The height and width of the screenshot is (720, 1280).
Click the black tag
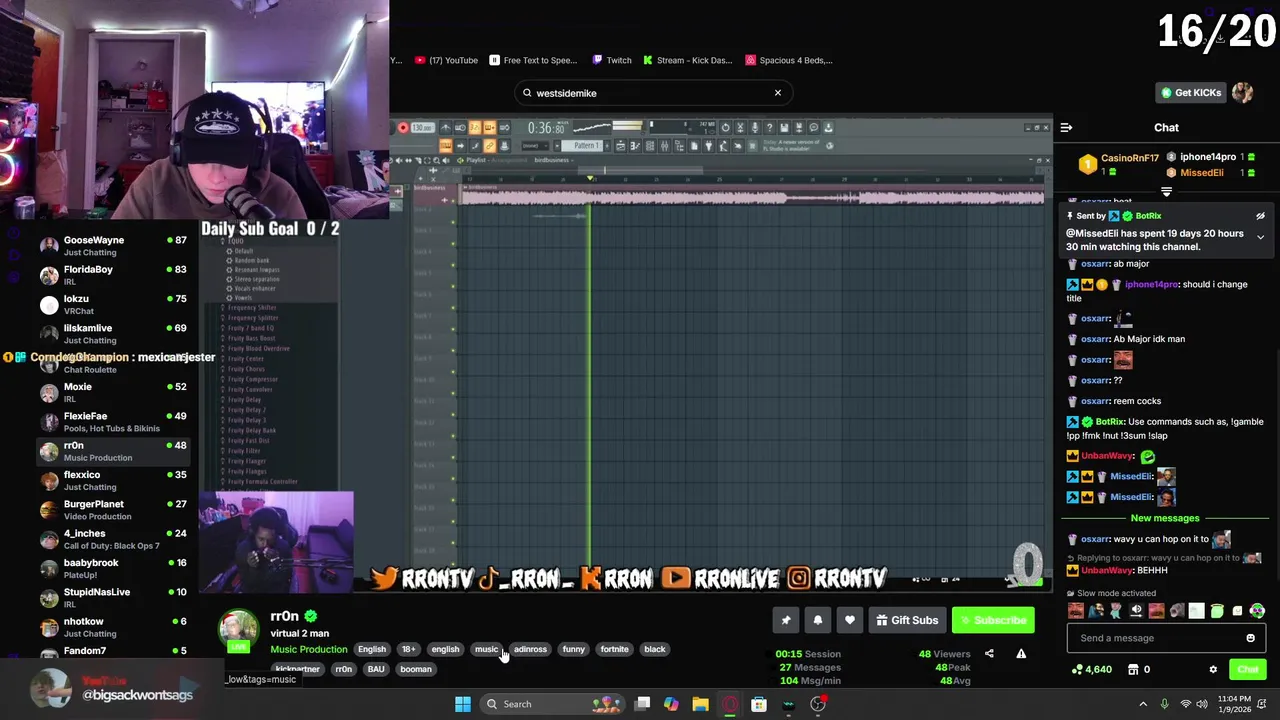click(x=655, y=649)
